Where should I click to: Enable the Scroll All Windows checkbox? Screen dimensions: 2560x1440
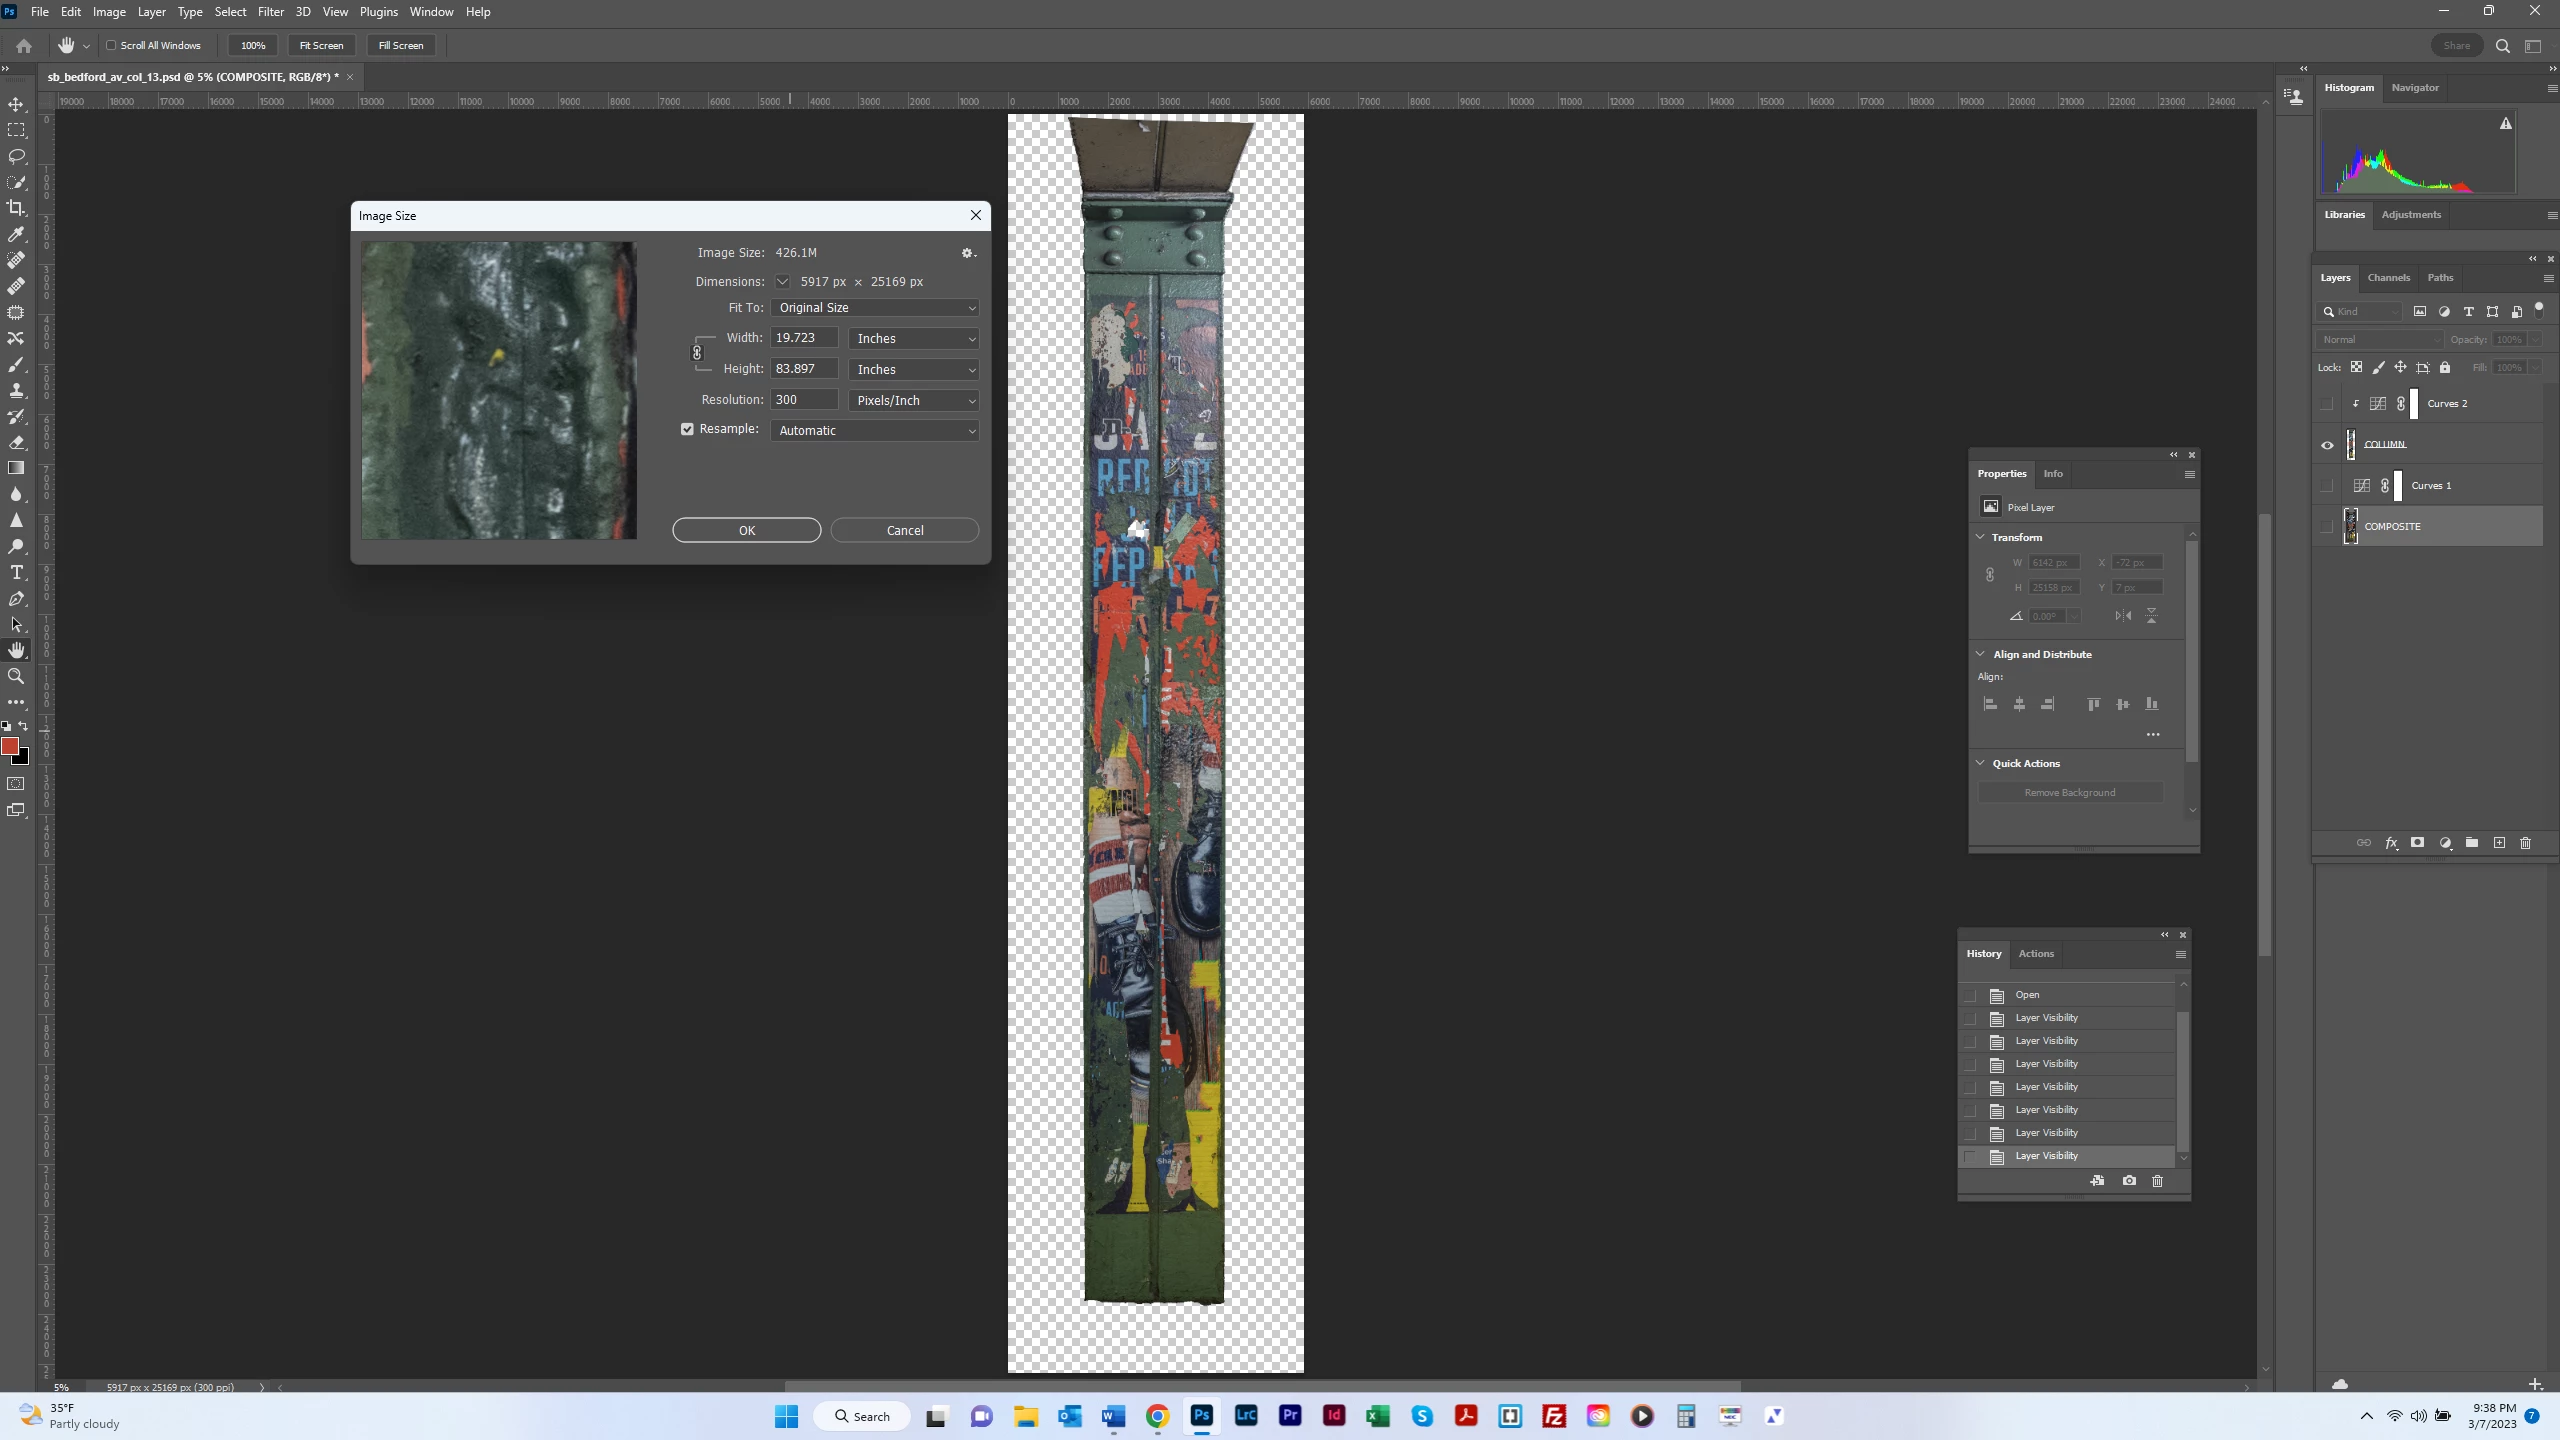coord(112,45)
